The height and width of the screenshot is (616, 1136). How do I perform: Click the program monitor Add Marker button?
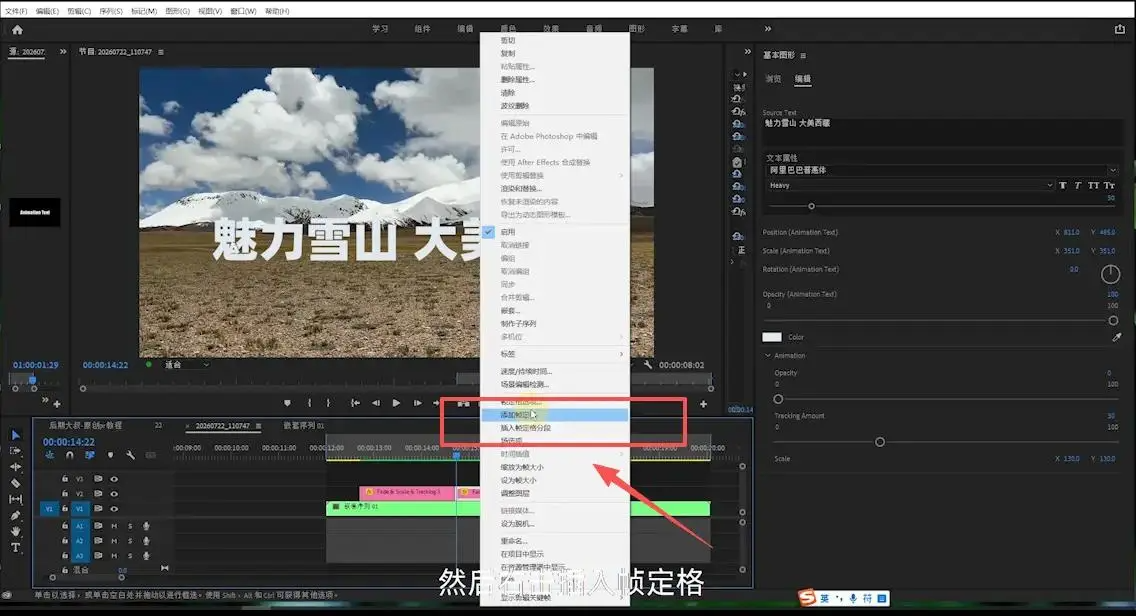coord(288,403)
